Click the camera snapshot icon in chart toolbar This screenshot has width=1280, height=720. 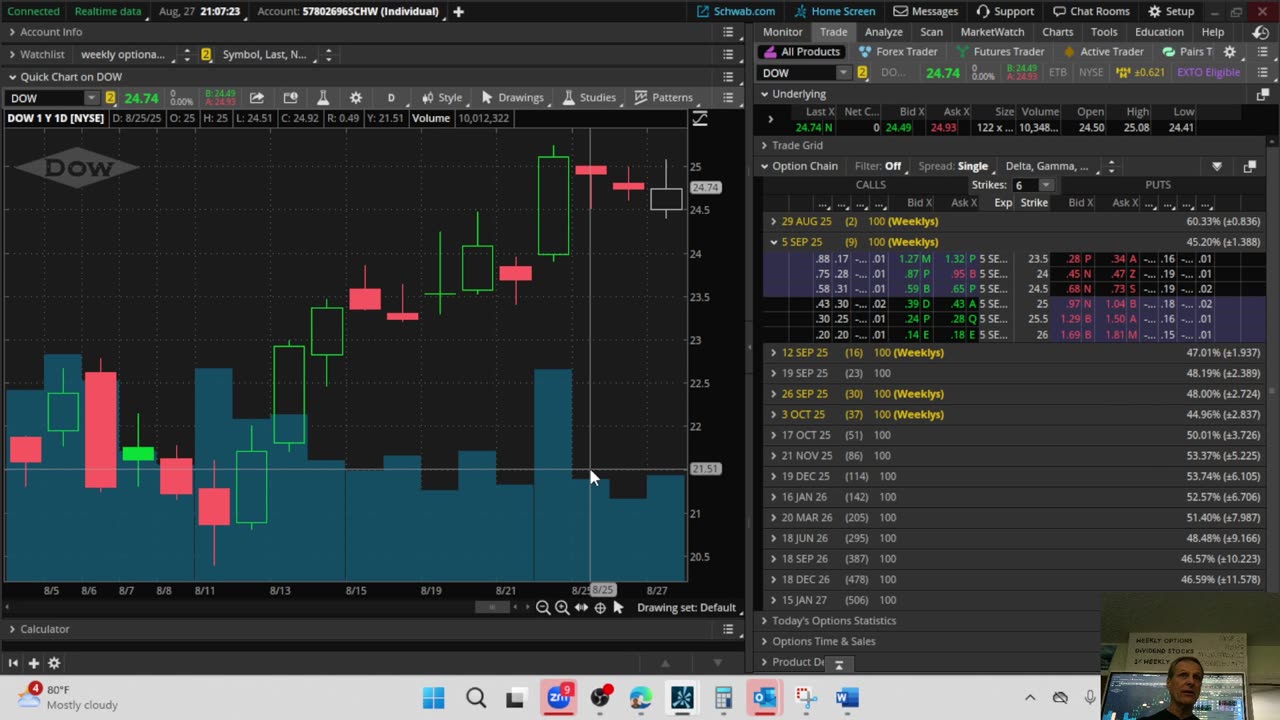pos(290,97)
